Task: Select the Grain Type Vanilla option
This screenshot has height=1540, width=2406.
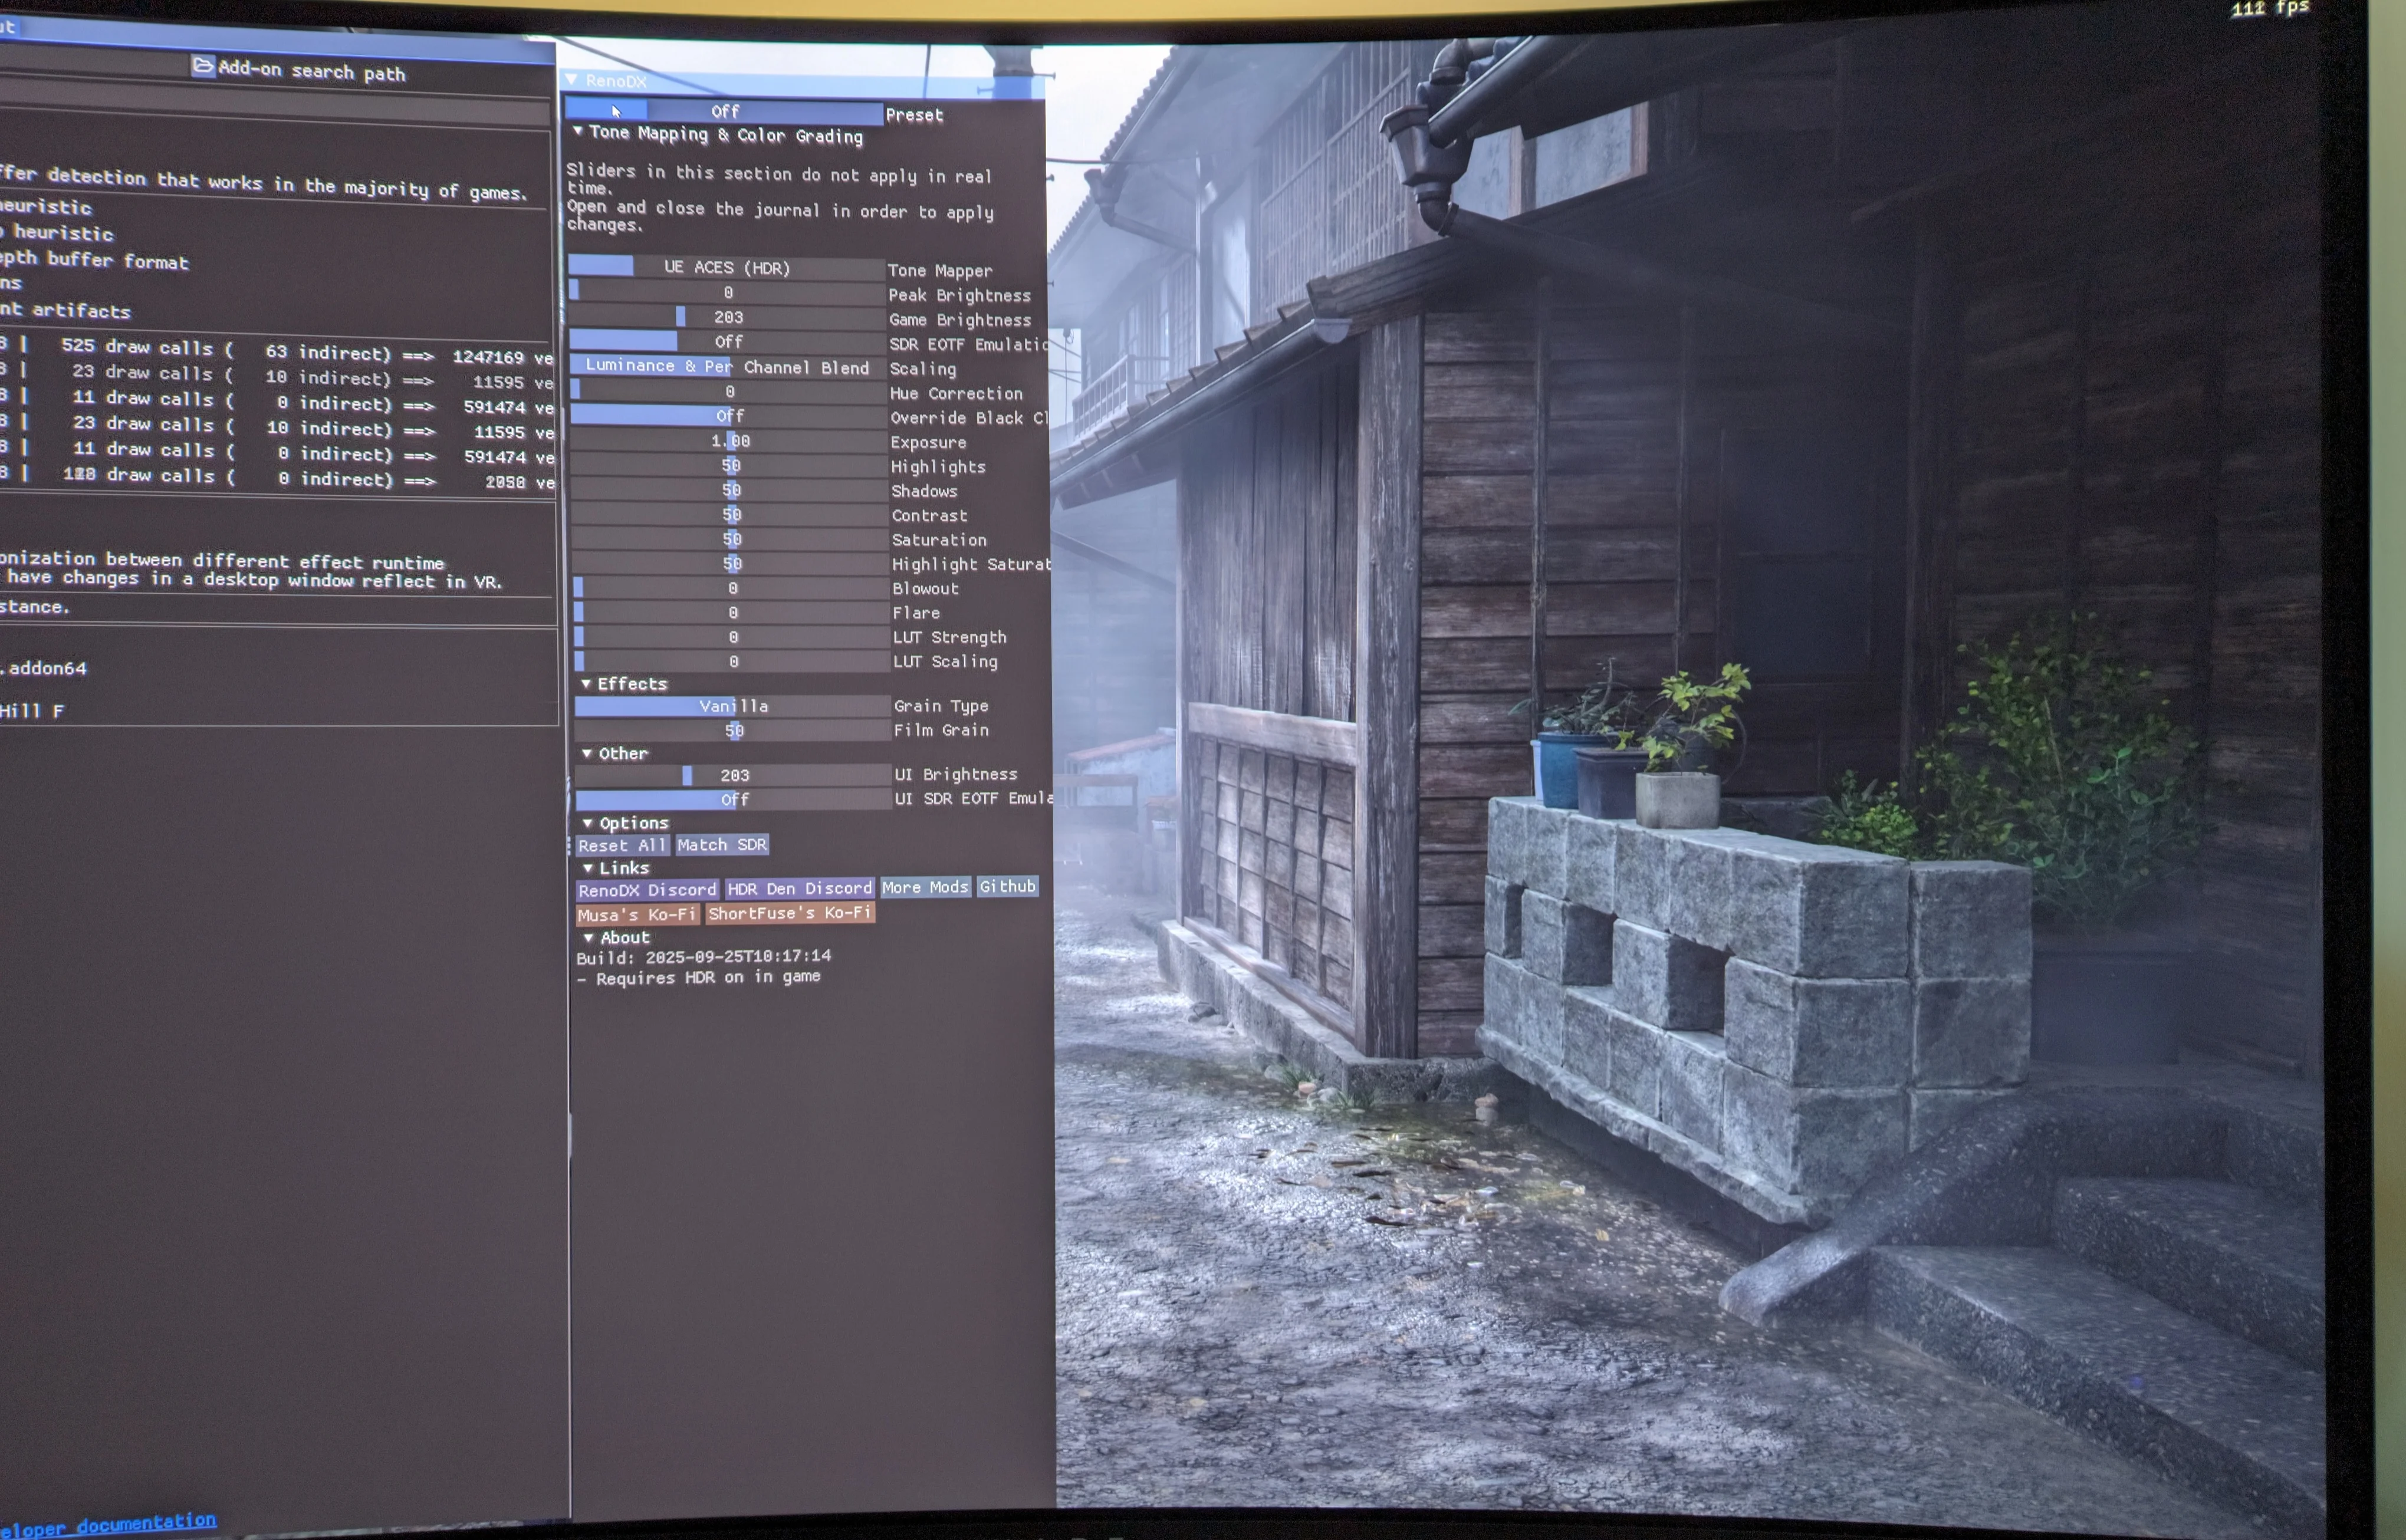Action: pyautogui.click(x=733, y=706)
